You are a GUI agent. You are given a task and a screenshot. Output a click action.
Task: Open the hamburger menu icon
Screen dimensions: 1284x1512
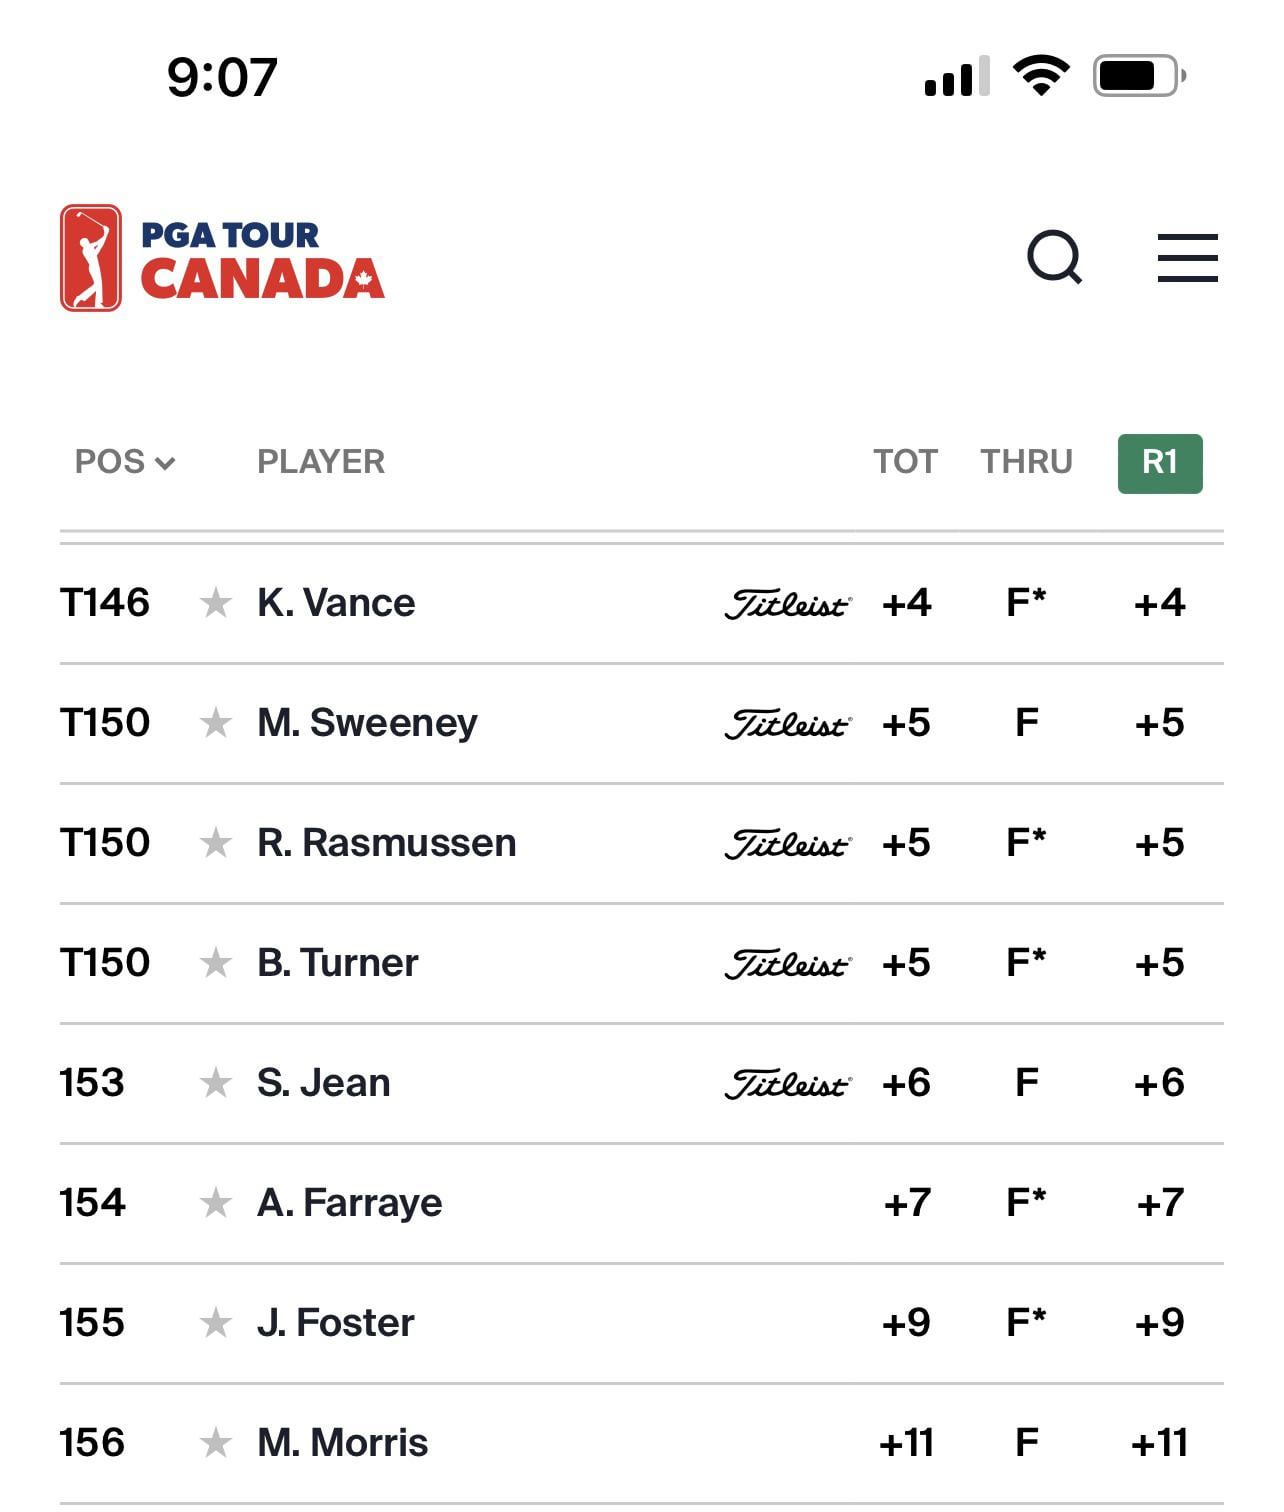(1187, 258)
